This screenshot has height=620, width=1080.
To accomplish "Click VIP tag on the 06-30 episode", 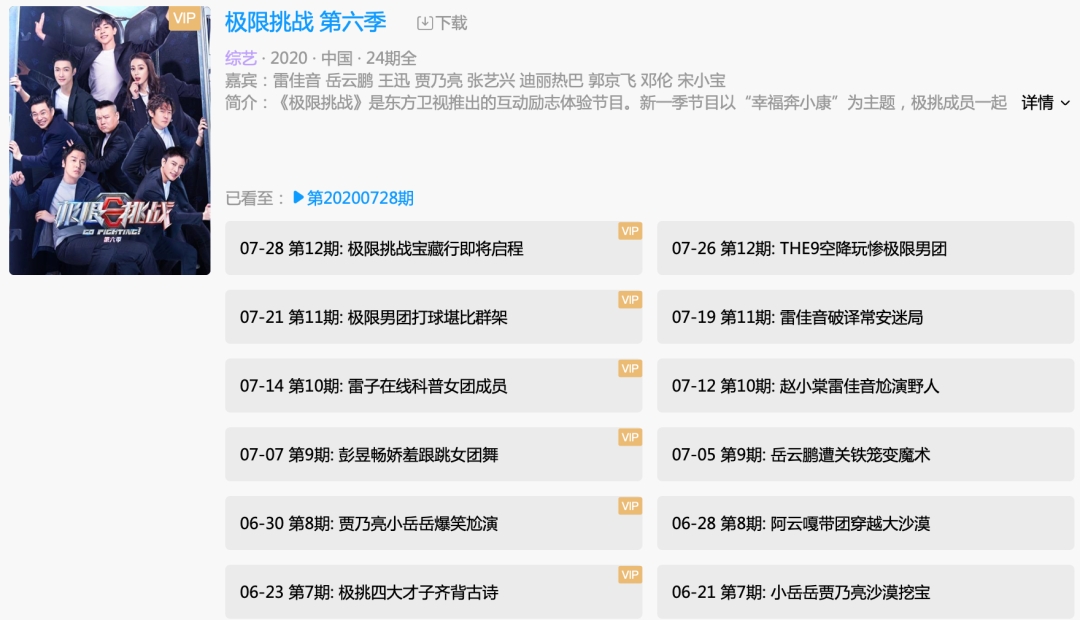I will pos(630,506).
